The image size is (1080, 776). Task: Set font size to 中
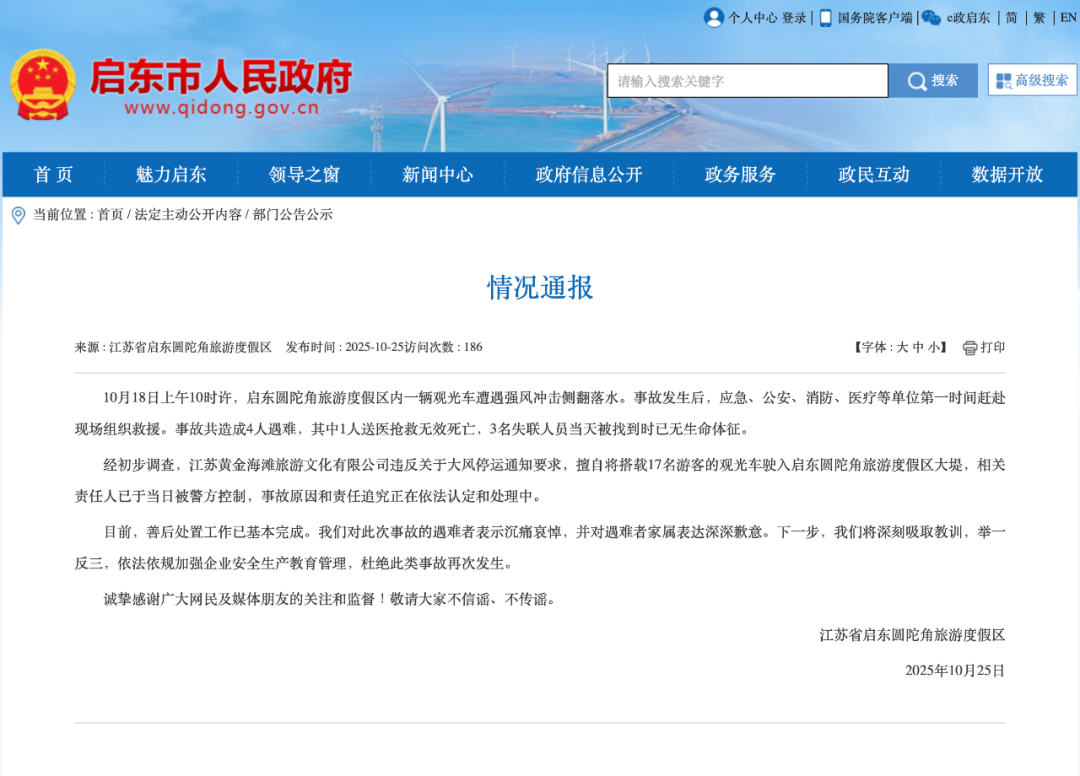pyautogui.click(x=918, y=348)
